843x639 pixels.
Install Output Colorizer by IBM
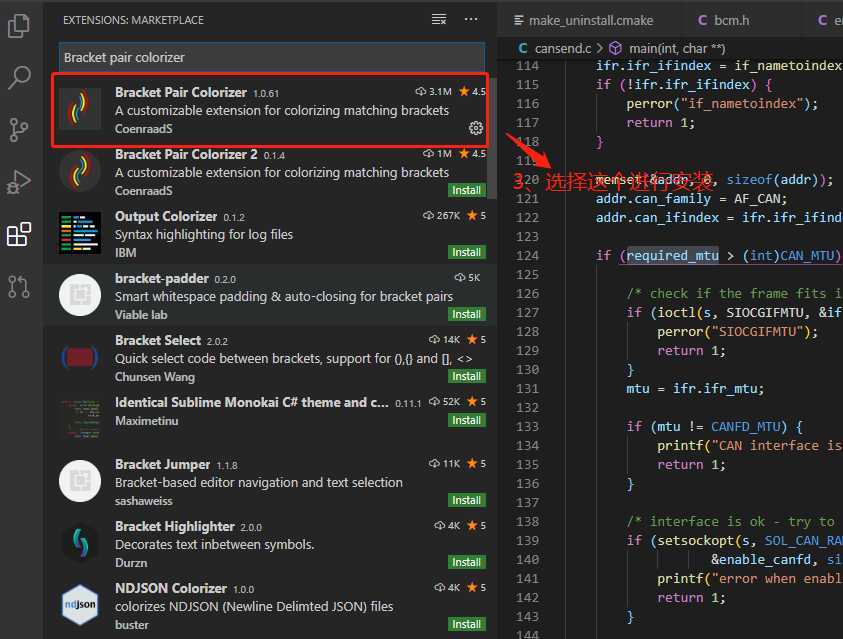coord(467,252)
